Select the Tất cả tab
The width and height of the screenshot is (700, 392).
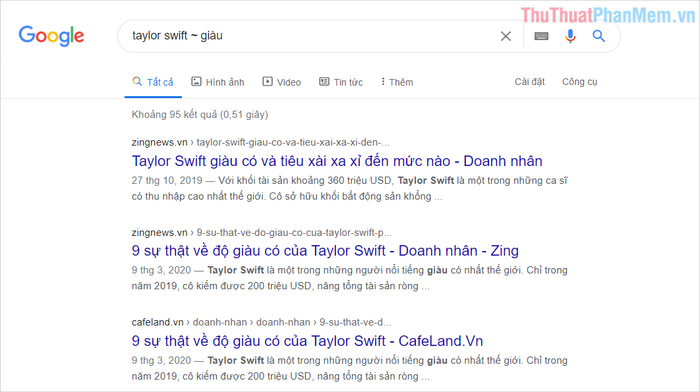click(153, 82)
